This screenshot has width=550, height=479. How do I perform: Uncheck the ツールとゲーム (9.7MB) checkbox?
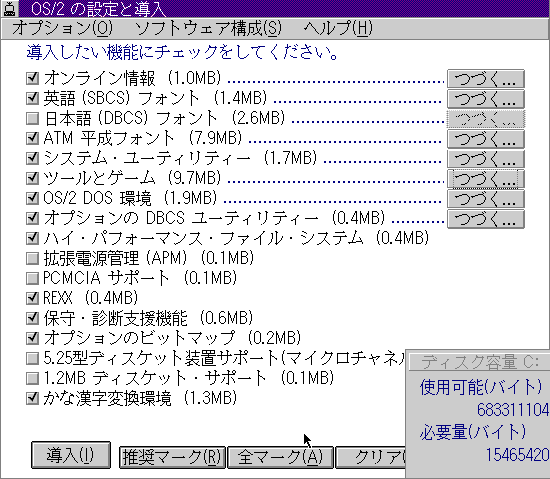pos(32,178)
